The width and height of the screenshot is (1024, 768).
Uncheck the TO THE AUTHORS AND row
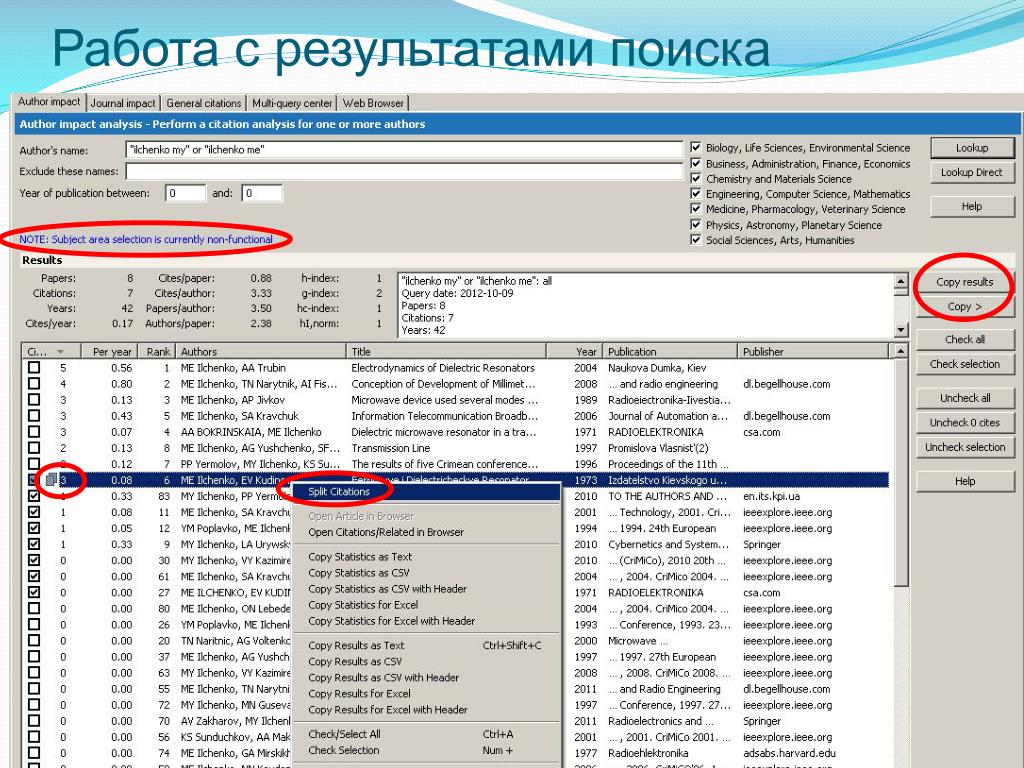pyautogui.click(x=34, y=496)
